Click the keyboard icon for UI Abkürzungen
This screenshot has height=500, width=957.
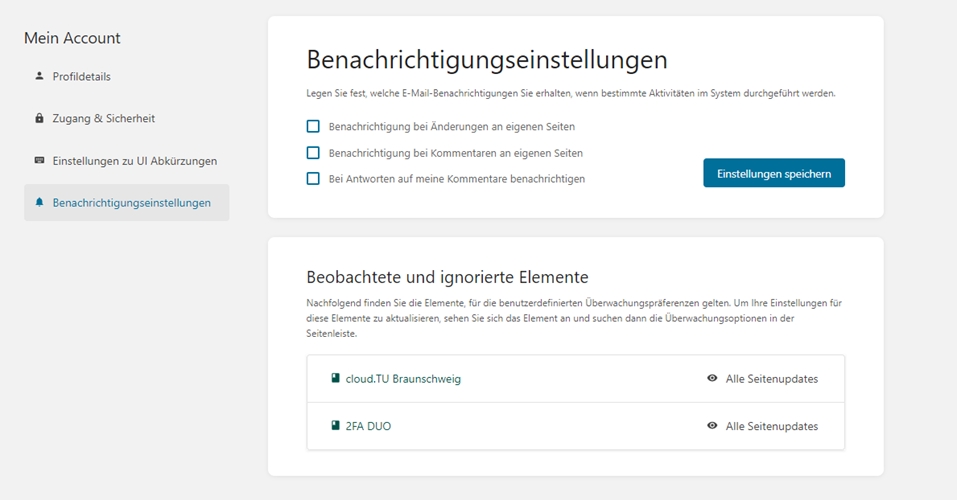40,160
